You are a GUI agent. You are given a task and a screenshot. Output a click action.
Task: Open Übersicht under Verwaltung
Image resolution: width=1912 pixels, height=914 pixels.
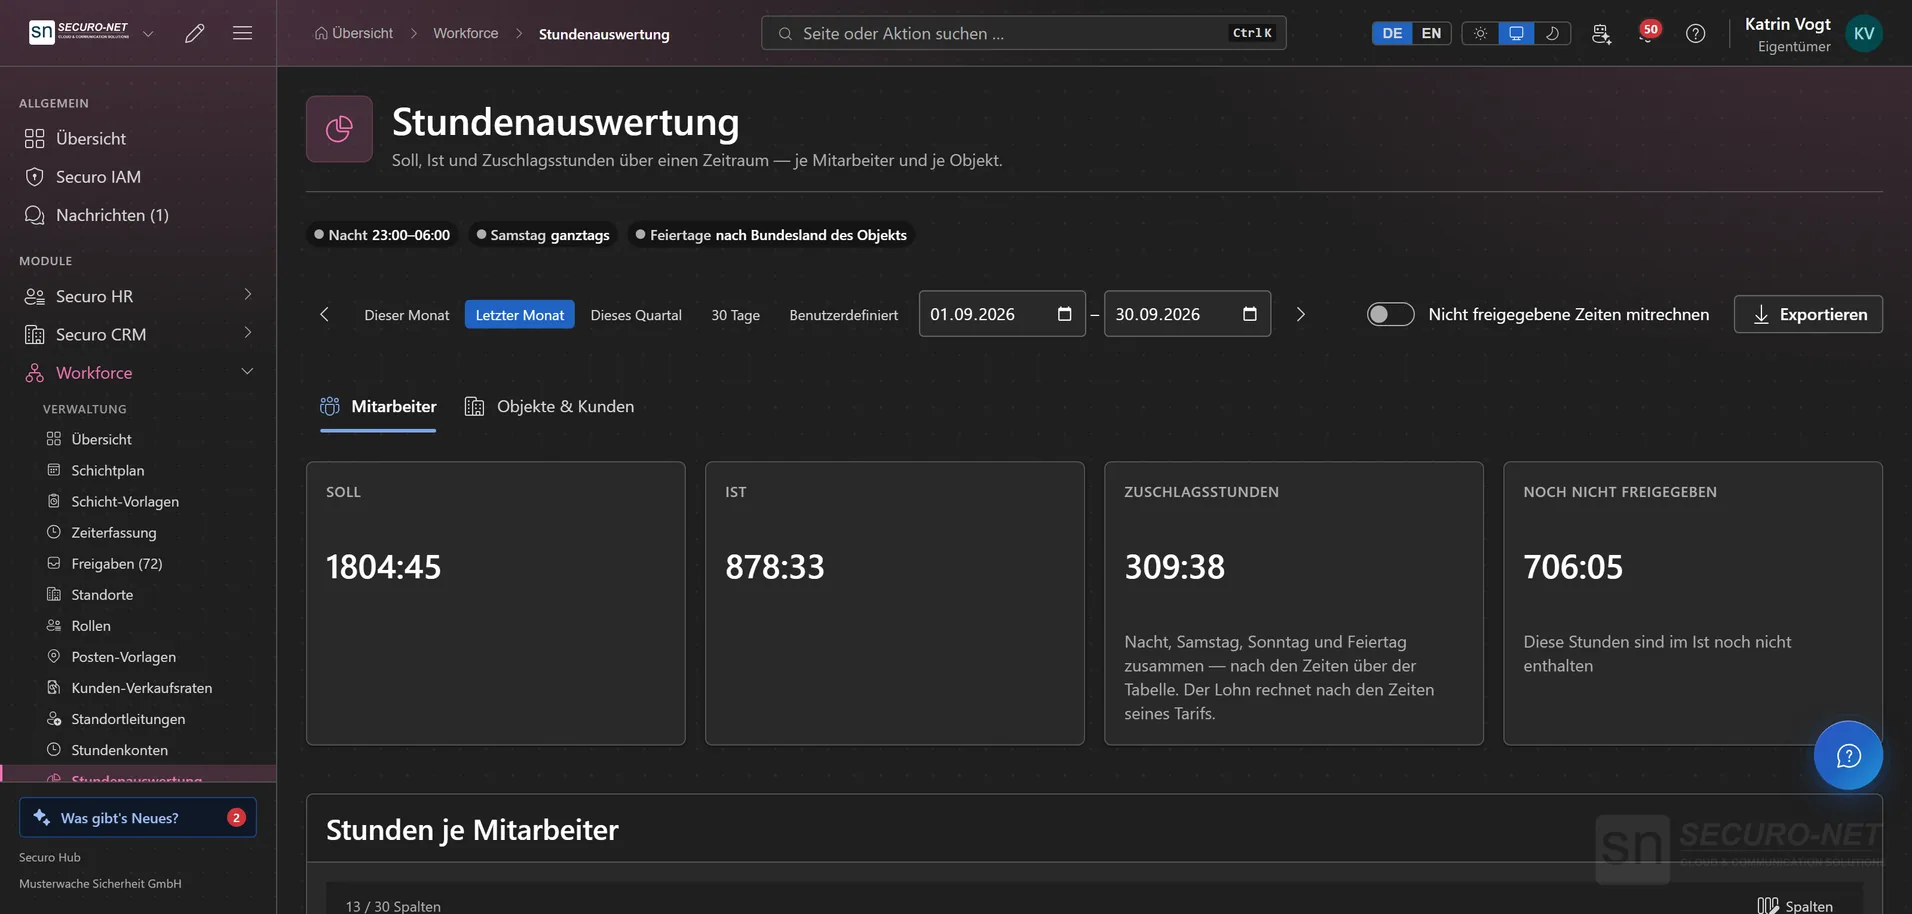tap(148, 439)
